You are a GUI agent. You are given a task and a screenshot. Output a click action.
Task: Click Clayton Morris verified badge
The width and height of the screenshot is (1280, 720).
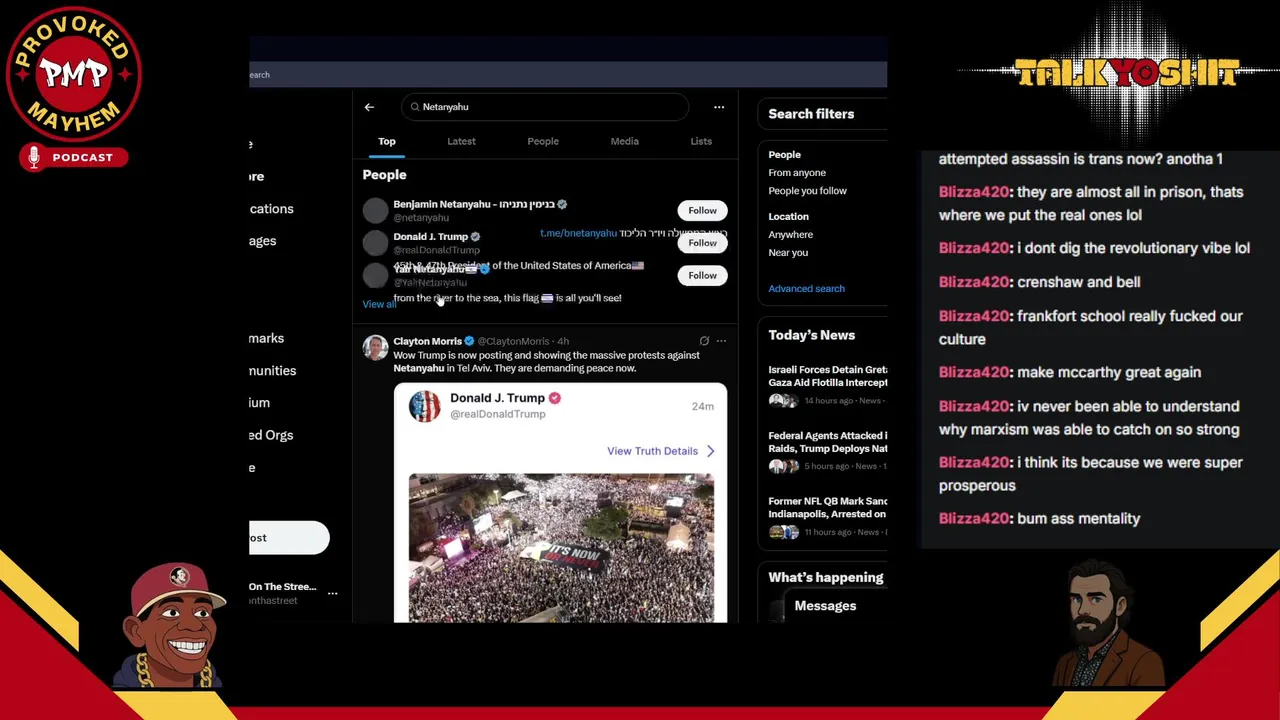pyautogui.click(x=469, y=341)
